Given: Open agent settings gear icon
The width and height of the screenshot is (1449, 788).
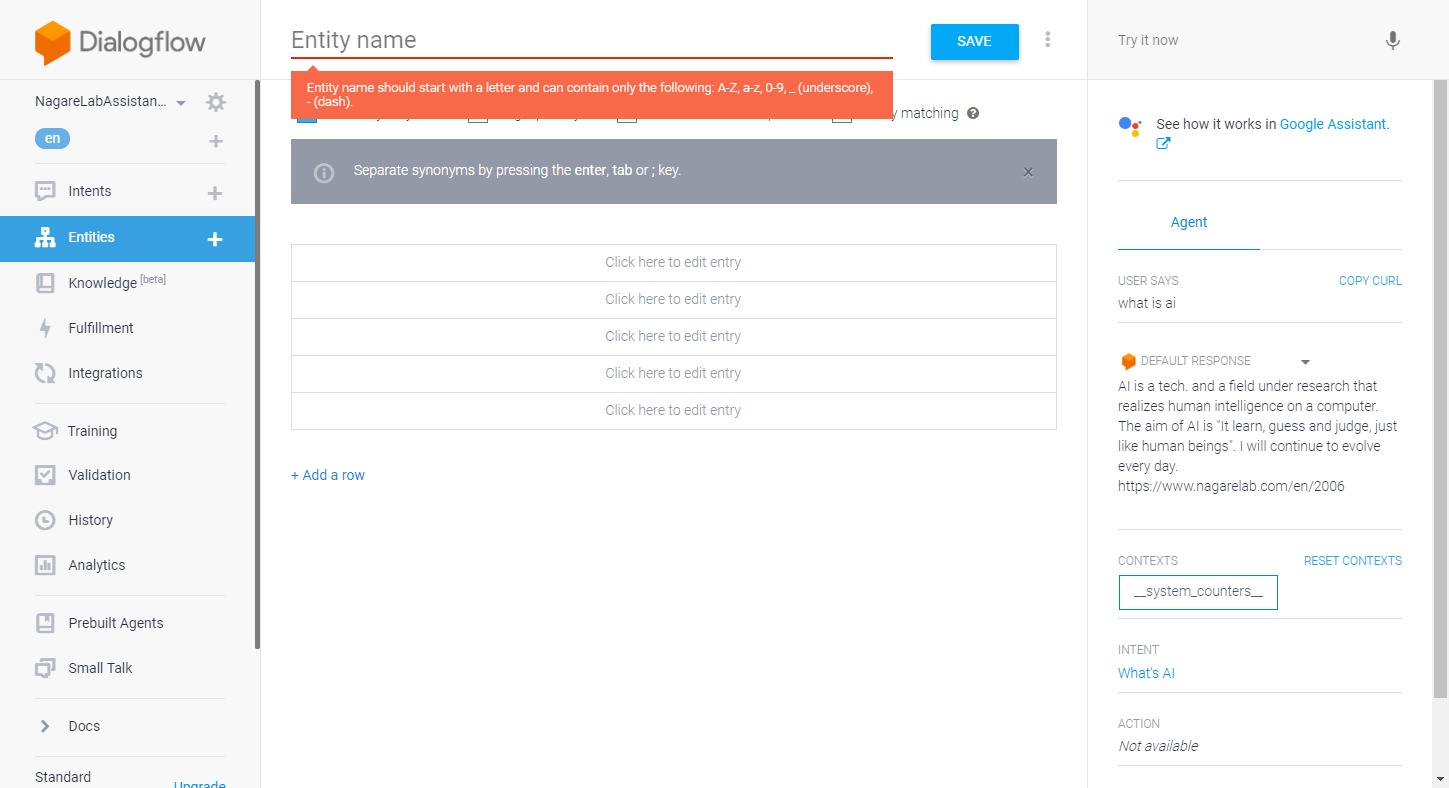Looking at the screenshot, I should 216,102.
